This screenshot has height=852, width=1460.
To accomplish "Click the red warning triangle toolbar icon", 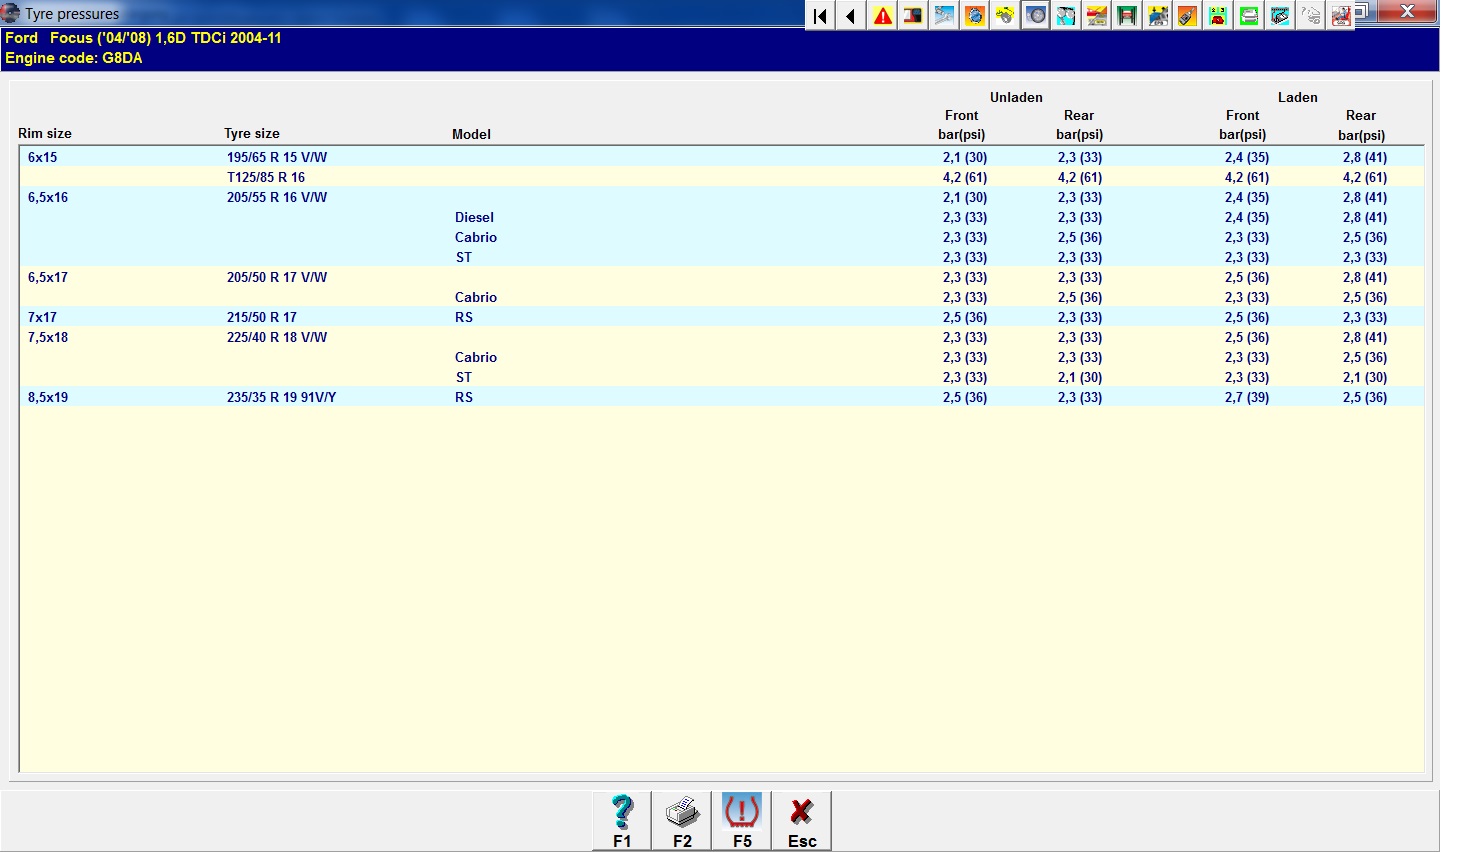I will click(882, 15).
